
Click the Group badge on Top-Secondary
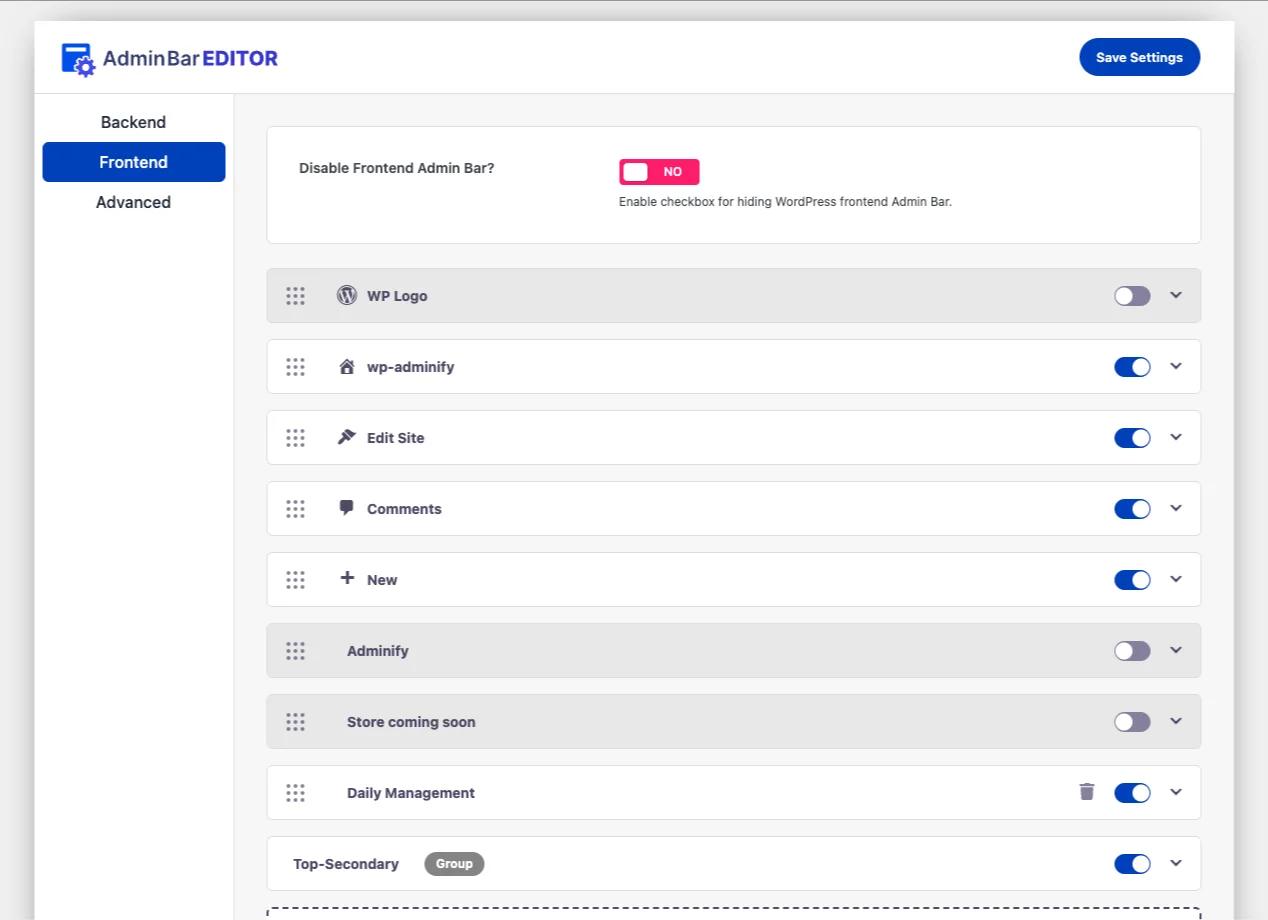(x=454, y=864)
